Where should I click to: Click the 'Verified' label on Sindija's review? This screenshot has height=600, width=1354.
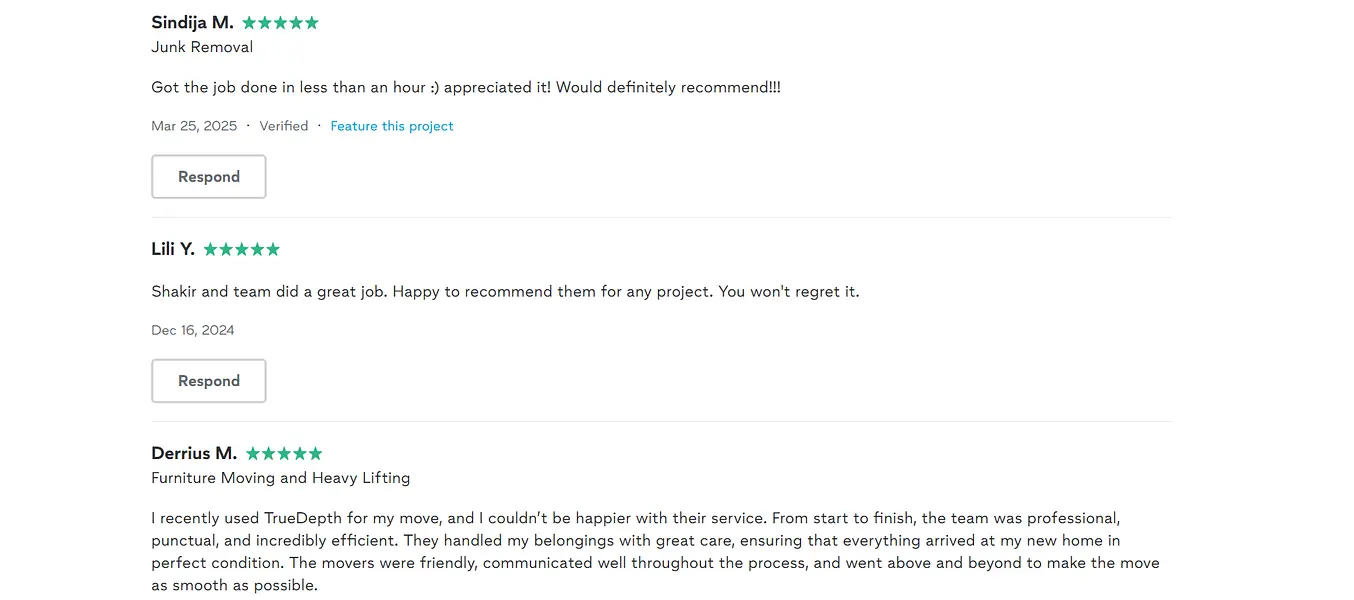[x=284, y=126]
